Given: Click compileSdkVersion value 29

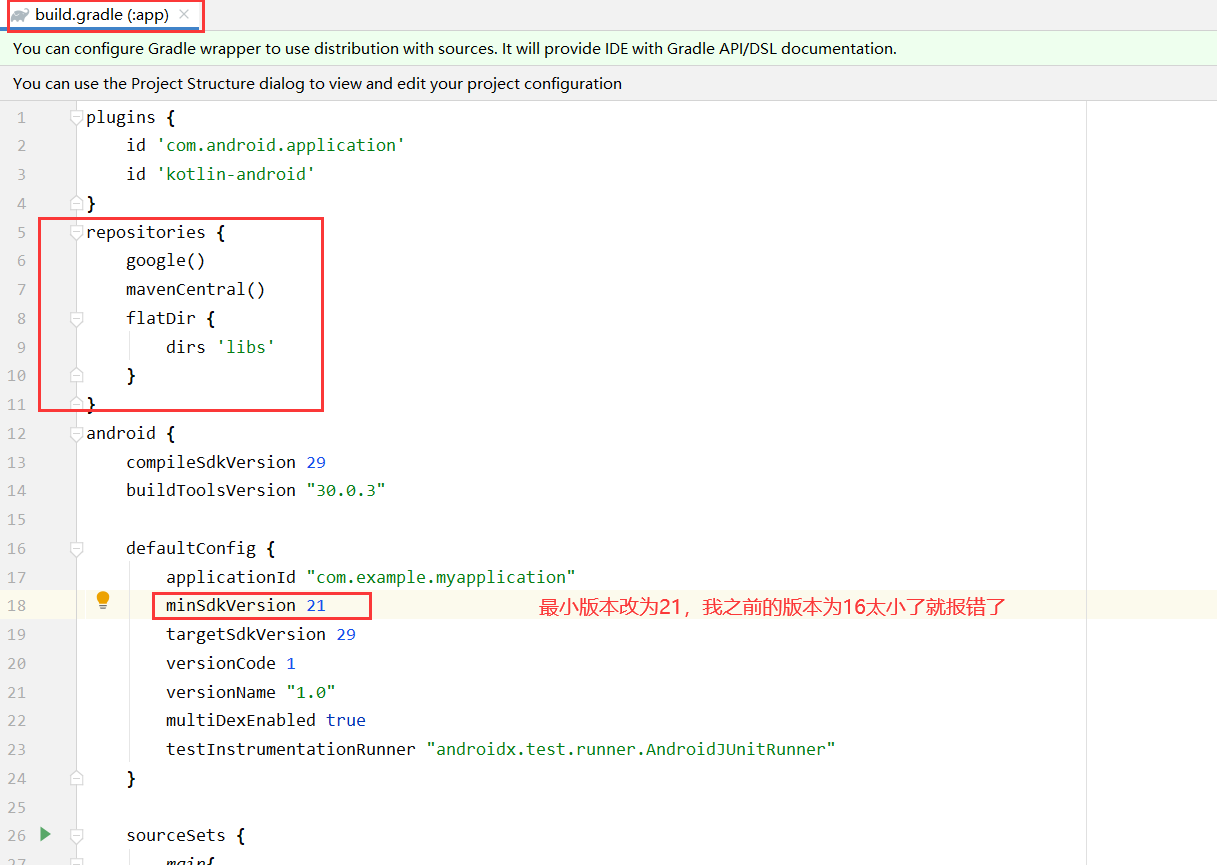Looking at the screenshot, I should (x=316, y=462).
